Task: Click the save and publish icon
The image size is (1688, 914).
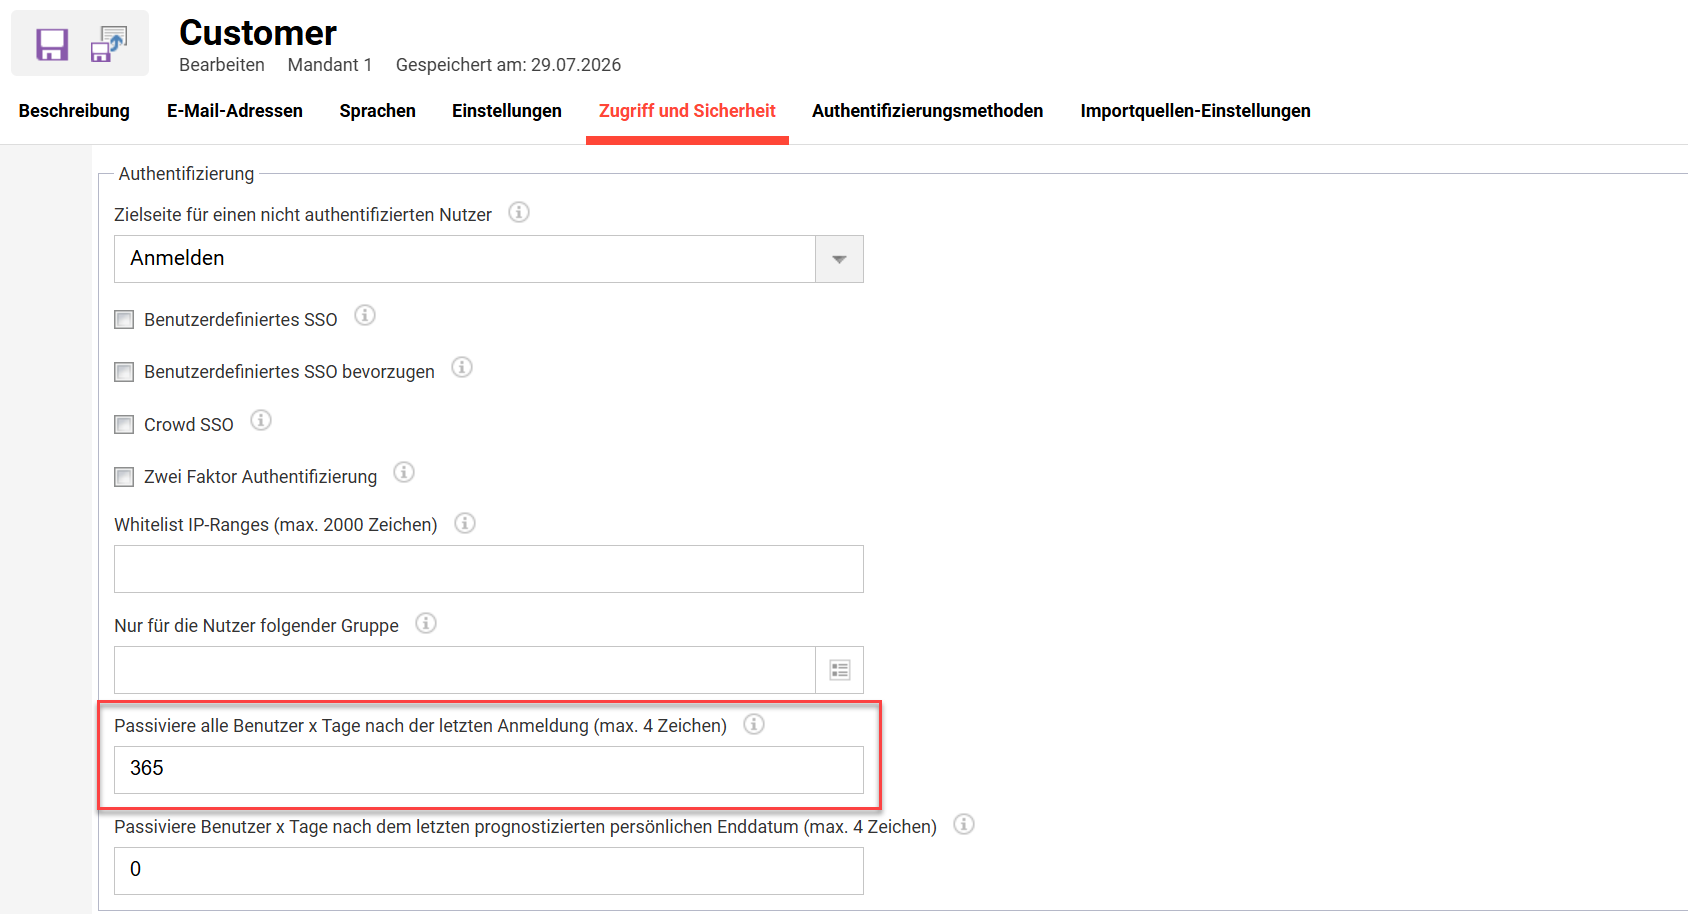Action: 109,45
